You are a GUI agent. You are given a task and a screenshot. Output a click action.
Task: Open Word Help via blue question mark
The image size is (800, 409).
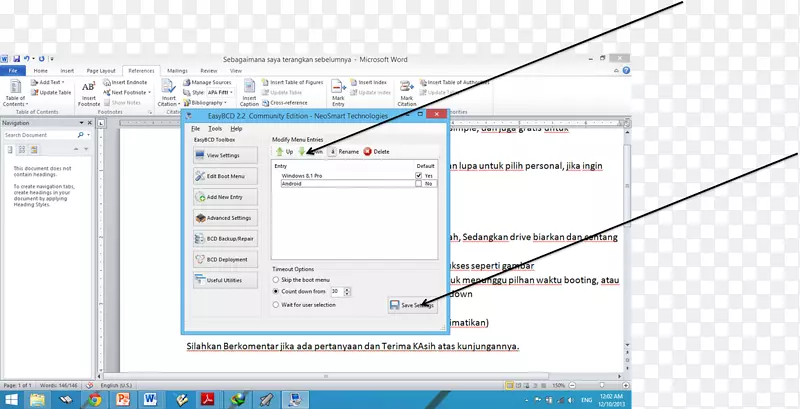[x=626, y=70]
